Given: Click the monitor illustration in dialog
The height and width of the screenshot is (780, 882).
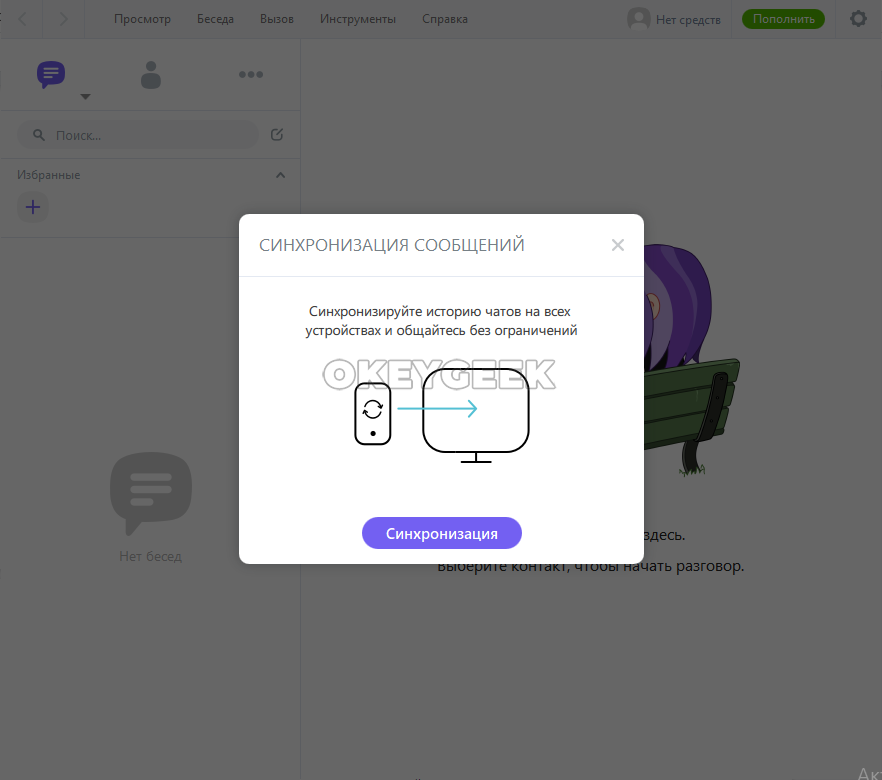Looking at the screenshot, I should [476, 416].
